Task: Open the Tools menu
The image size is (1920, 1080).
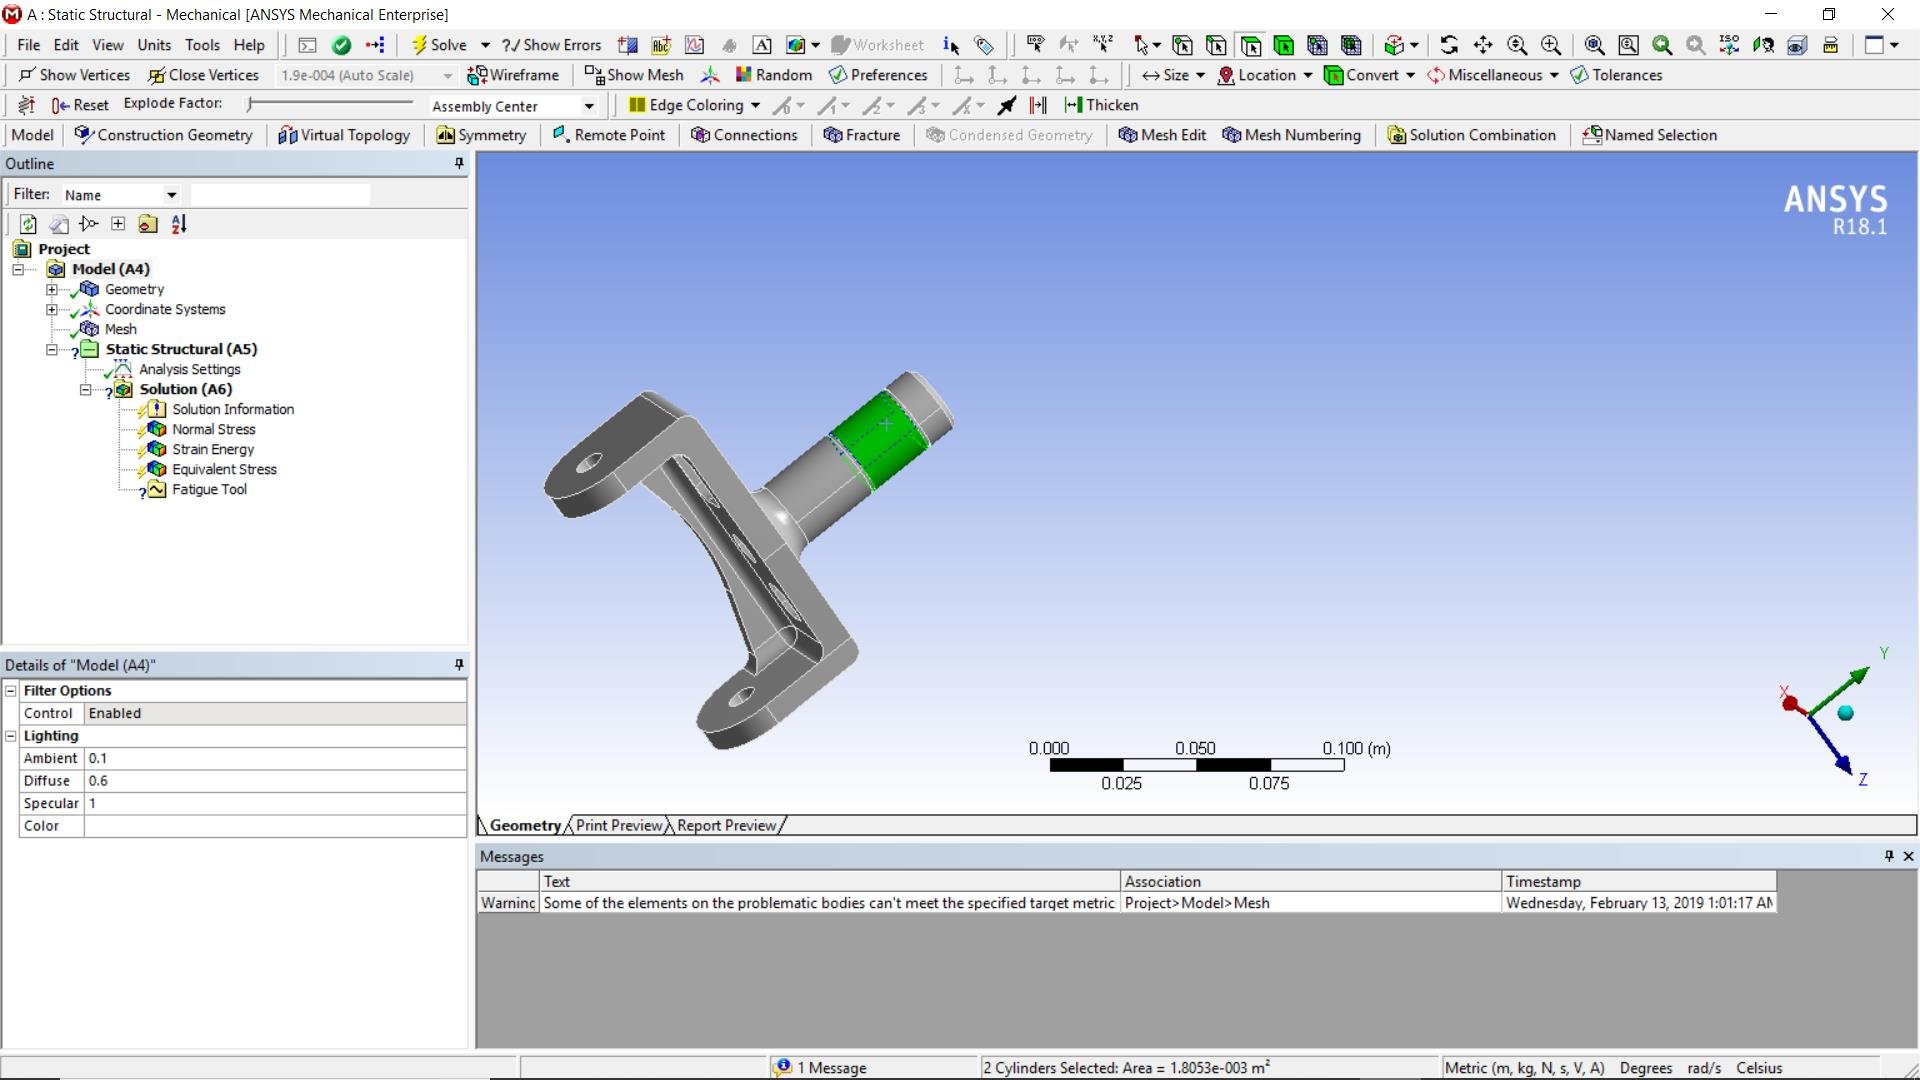Action: coord(201,45)
